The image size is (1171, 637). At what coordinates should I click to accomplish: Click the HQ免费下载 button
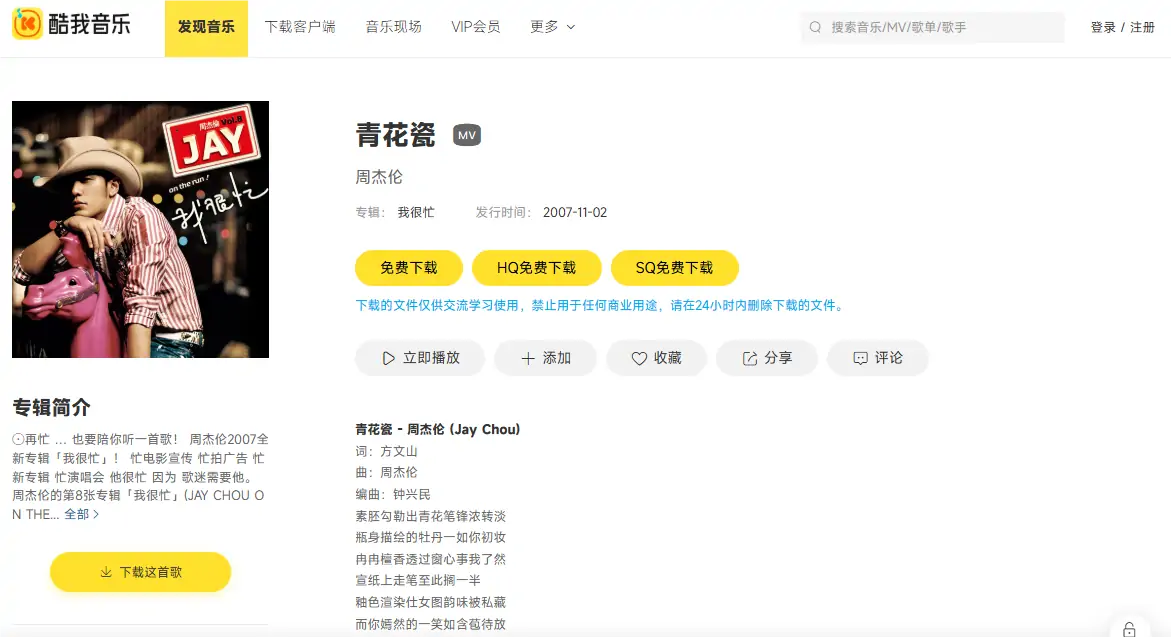pyautogui.click(x=536, y=268)
